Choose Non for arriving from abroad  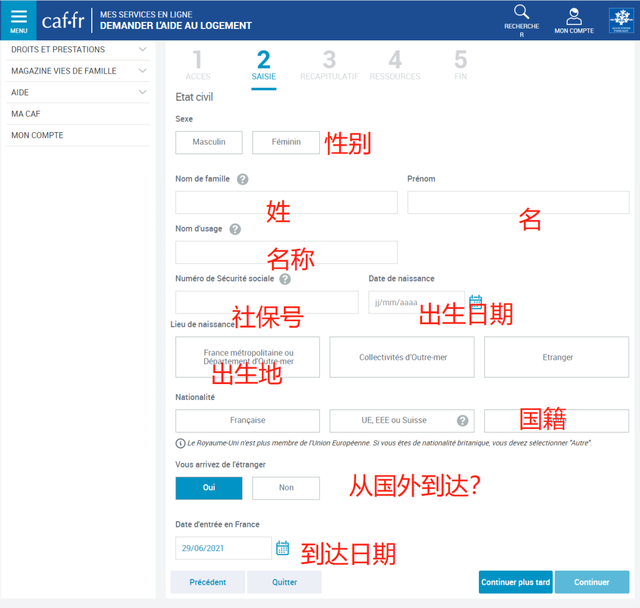coord(286,488)
